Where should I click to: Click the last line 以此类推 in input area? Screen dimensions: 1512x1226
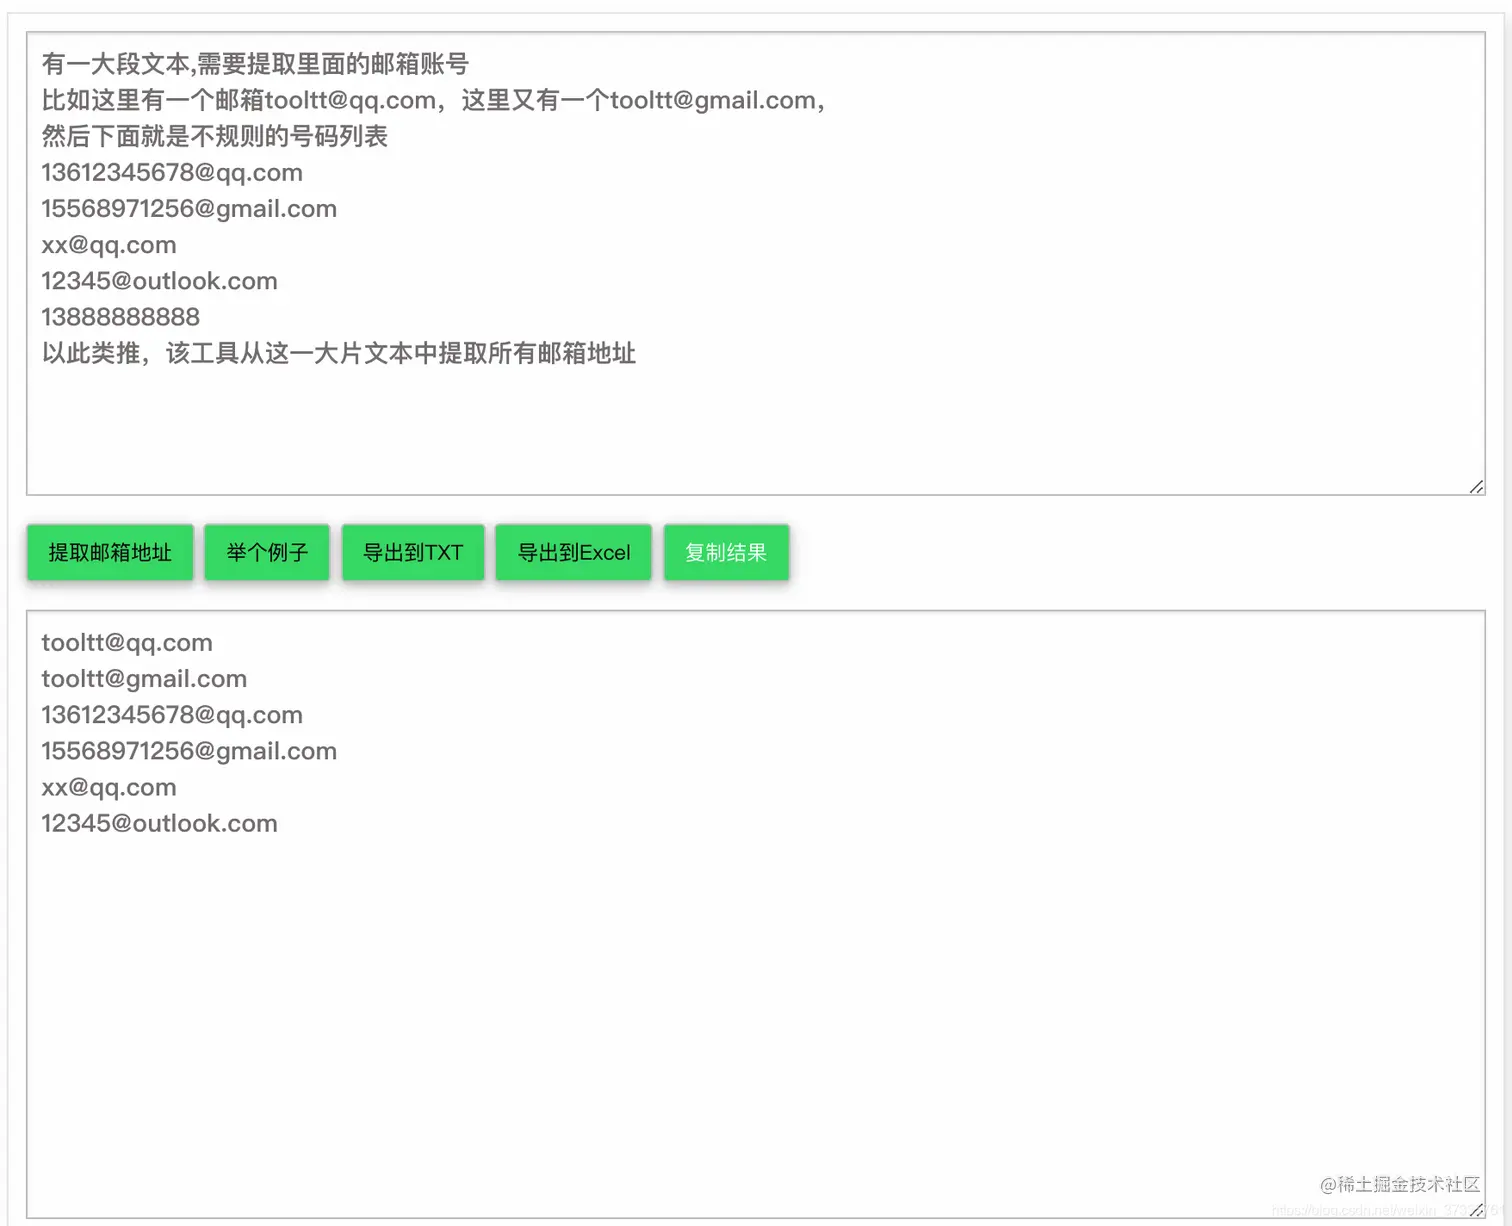coord(339,353)
